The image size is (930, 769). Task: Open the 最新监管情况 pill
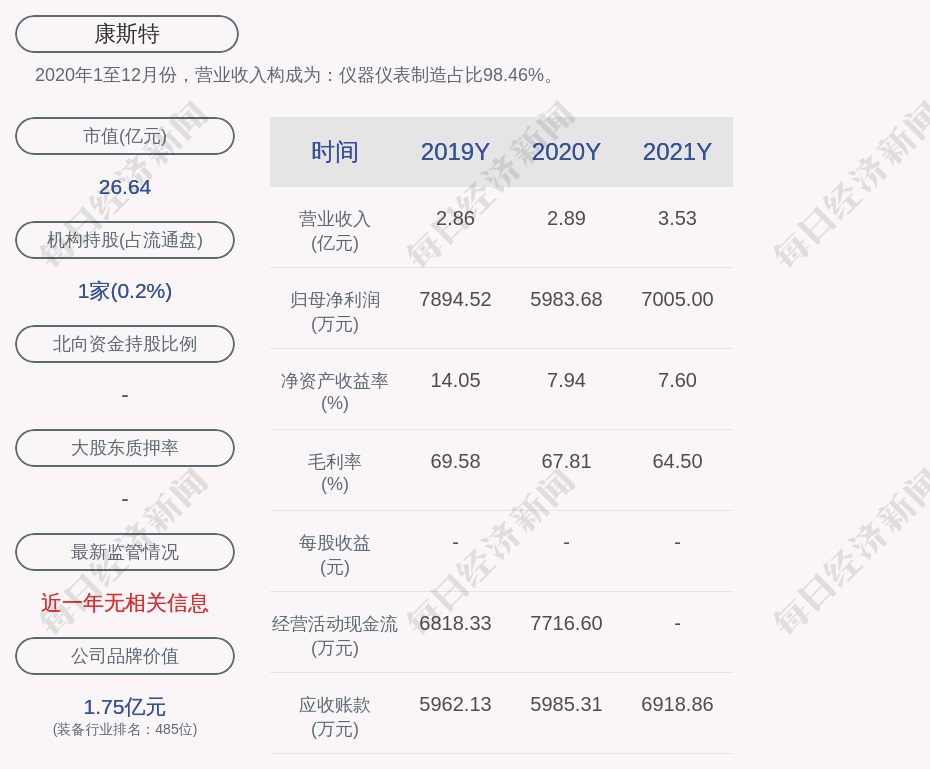[125, 552]
